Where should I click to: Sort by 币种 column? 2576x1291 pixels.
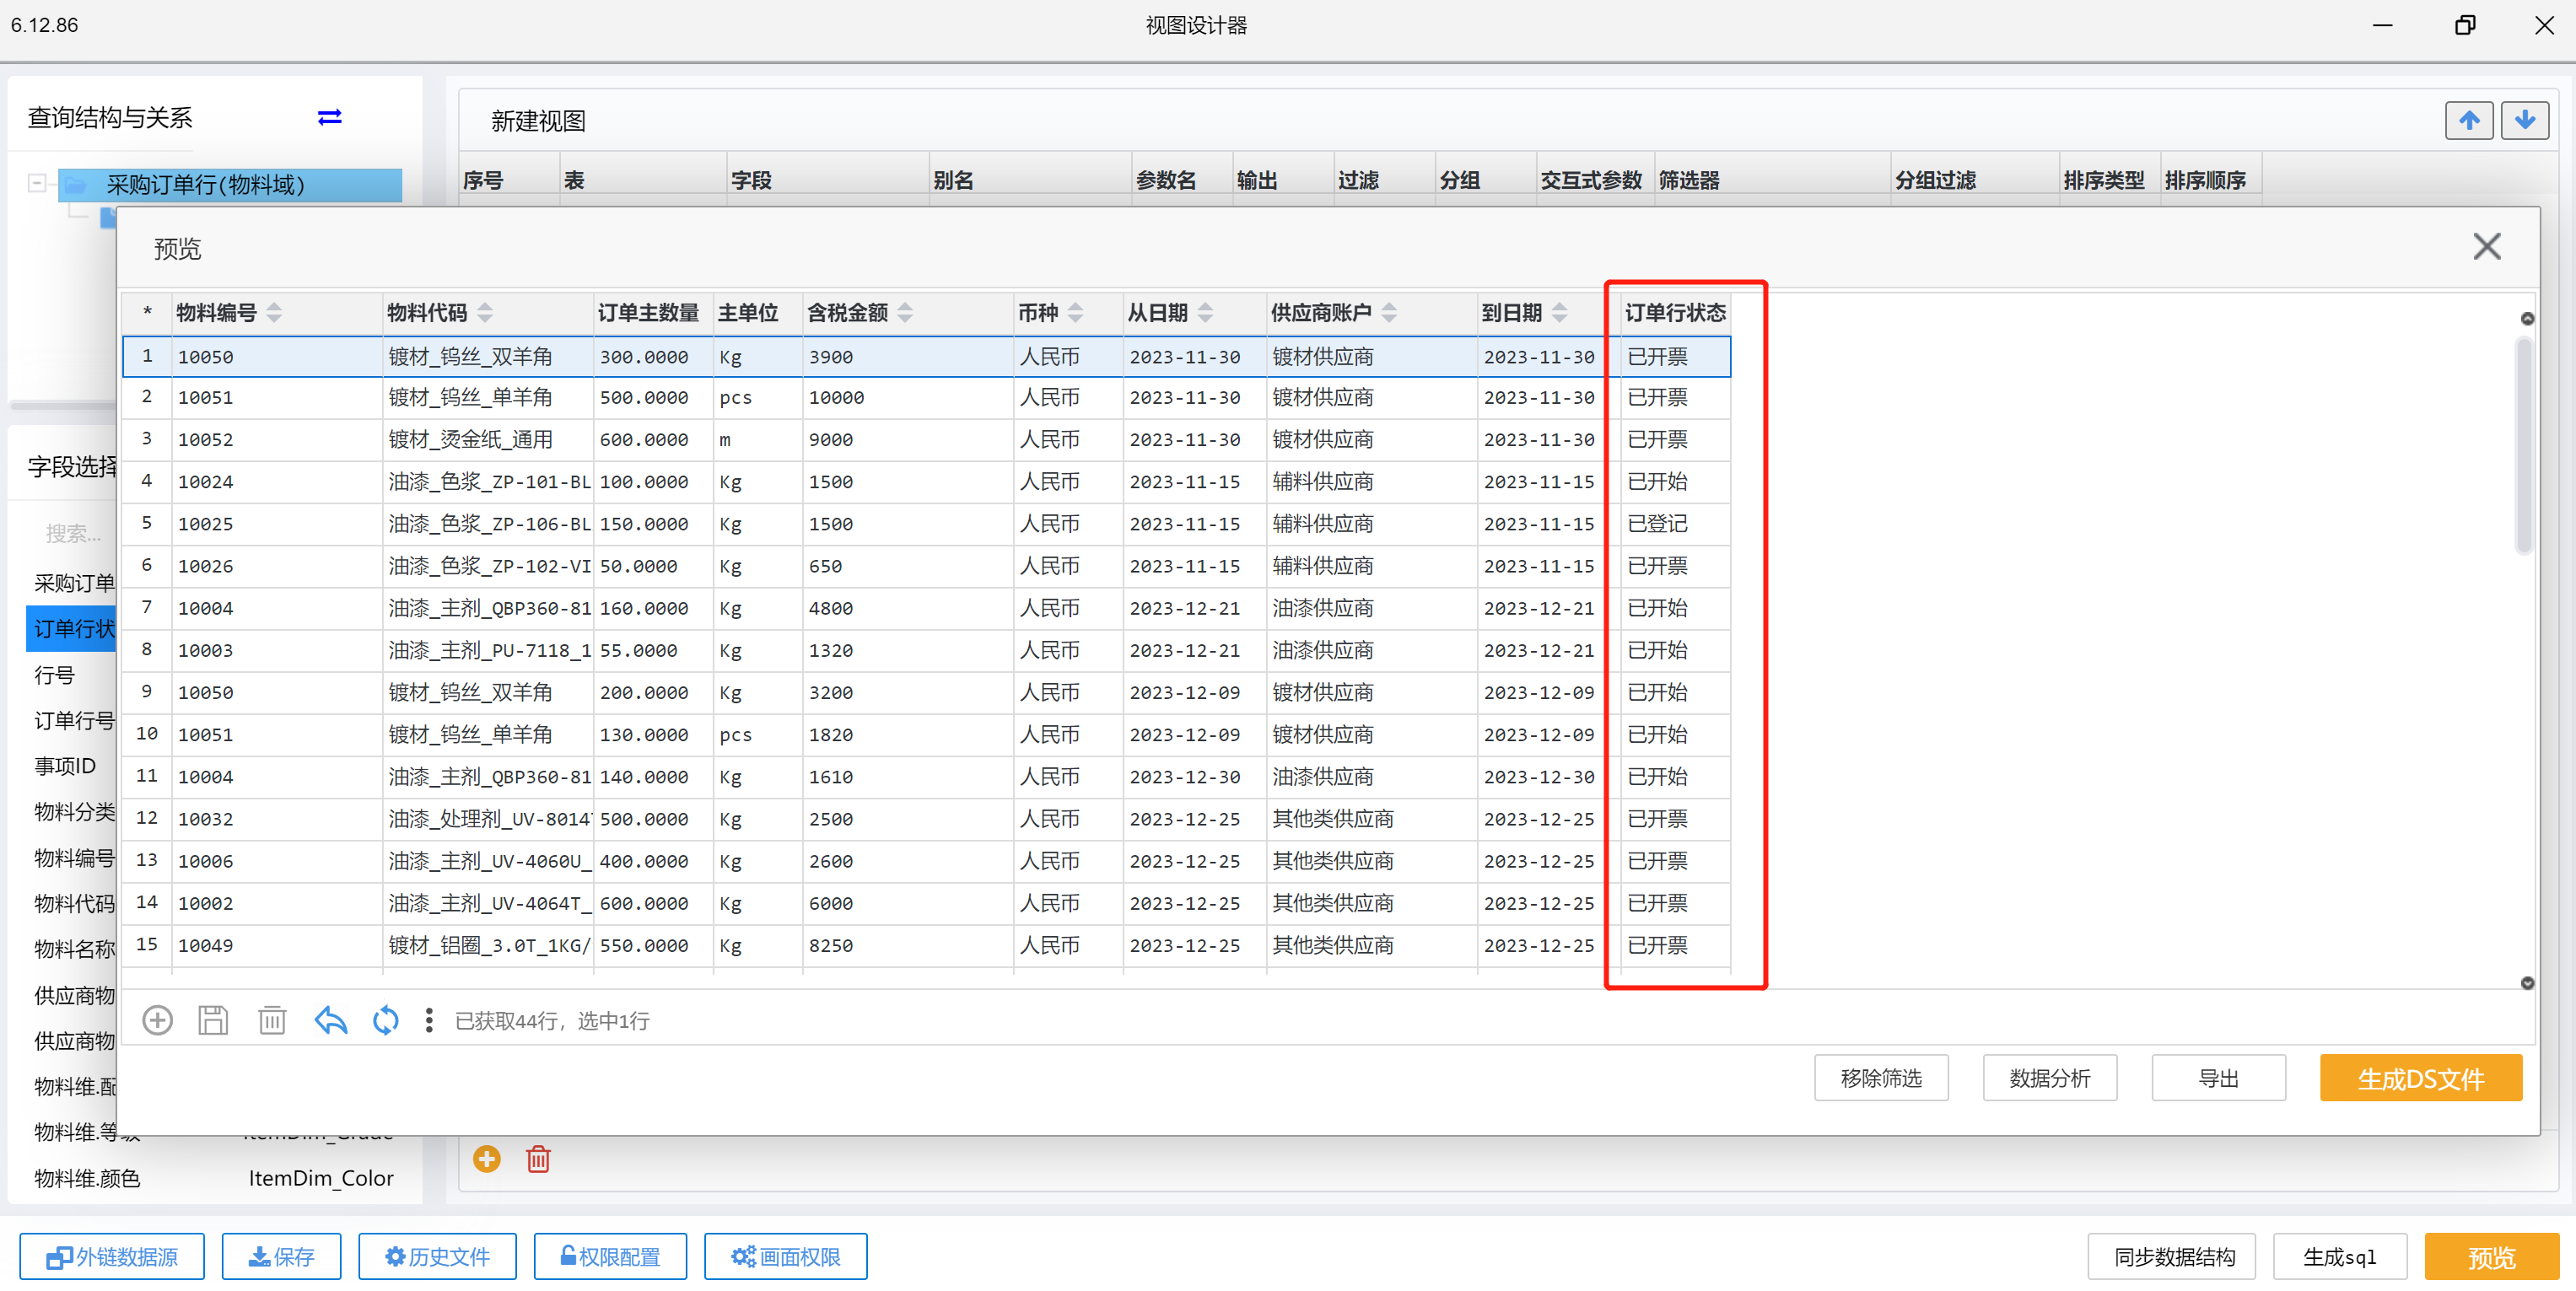(x=1075, y=313)
